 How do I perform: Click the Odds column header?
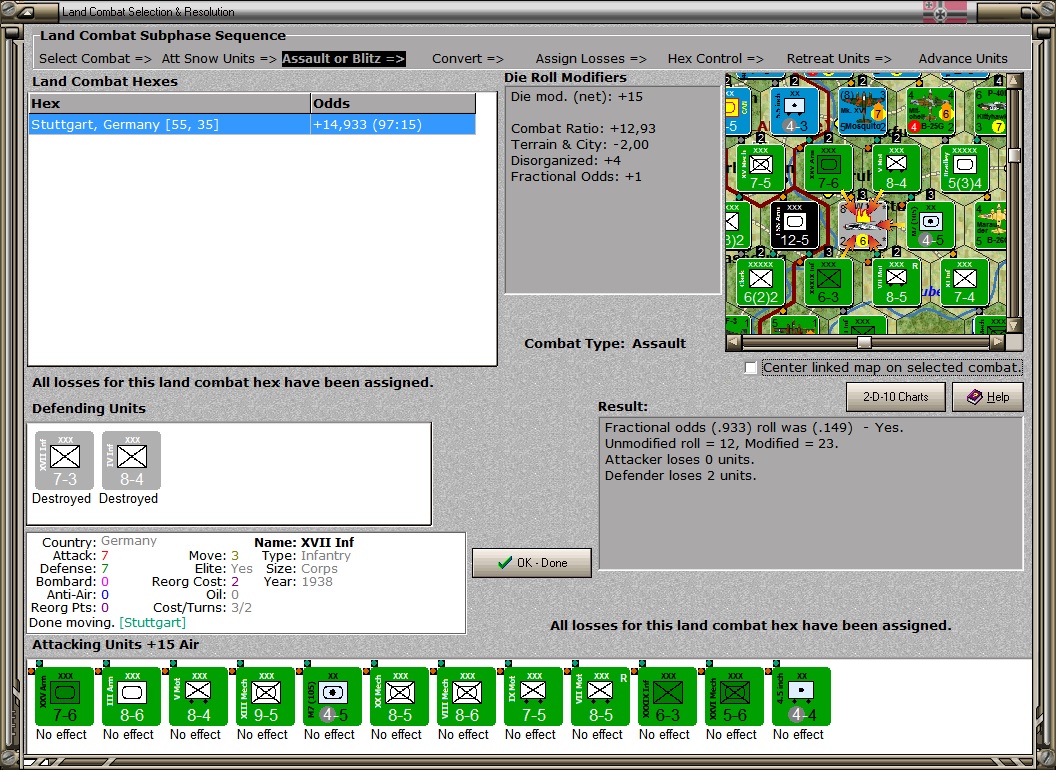point(393,103)
